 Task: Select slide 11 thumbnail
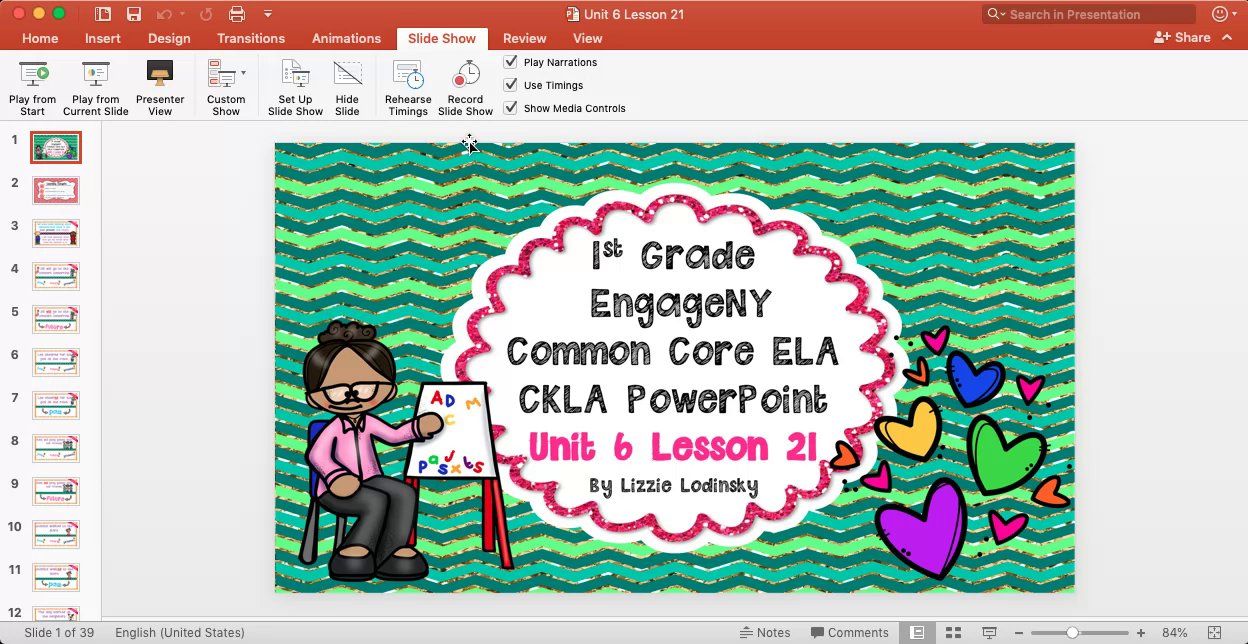click(x=56, y=578)
